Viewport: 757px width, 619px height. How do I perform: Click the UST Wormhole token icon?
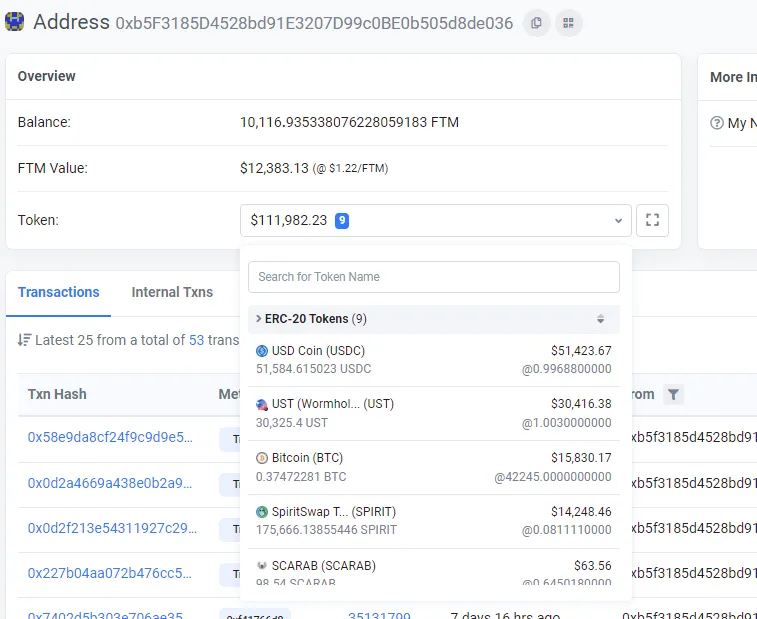click(262, 404)
